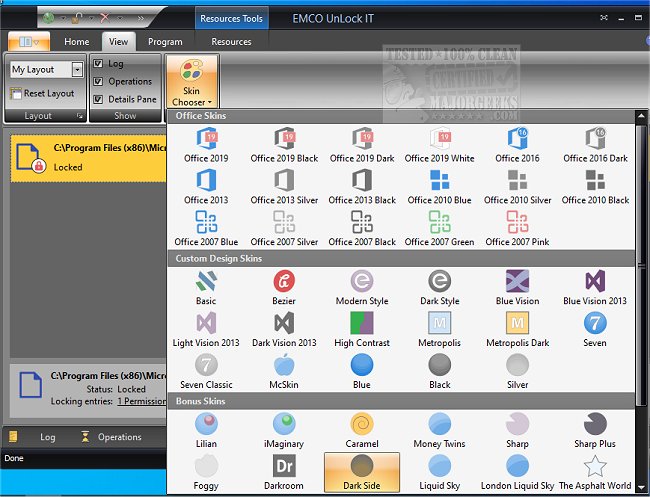Choose the Office 2019 Dark skin

pos(362,145)
